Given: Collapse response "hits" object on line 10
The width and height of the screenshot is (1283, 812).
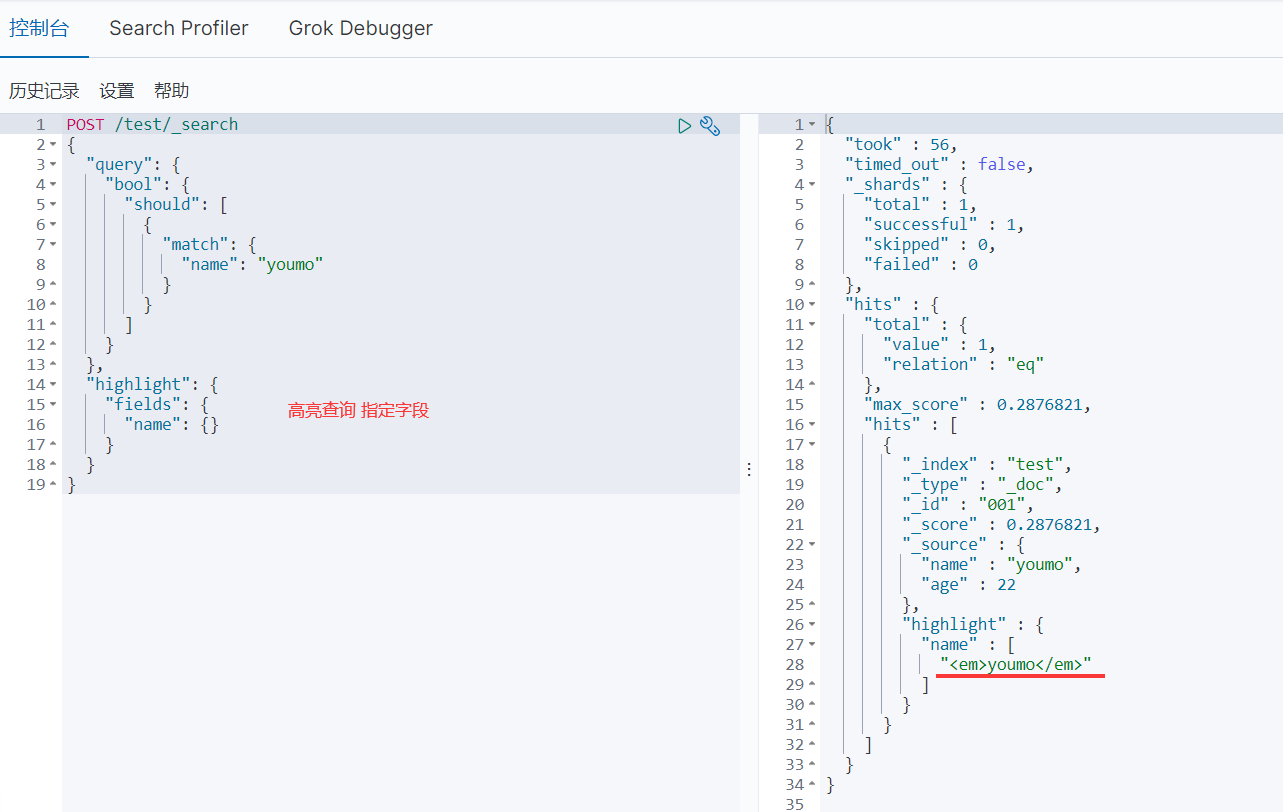Looking at the screenshot, I should pos(812,305).
